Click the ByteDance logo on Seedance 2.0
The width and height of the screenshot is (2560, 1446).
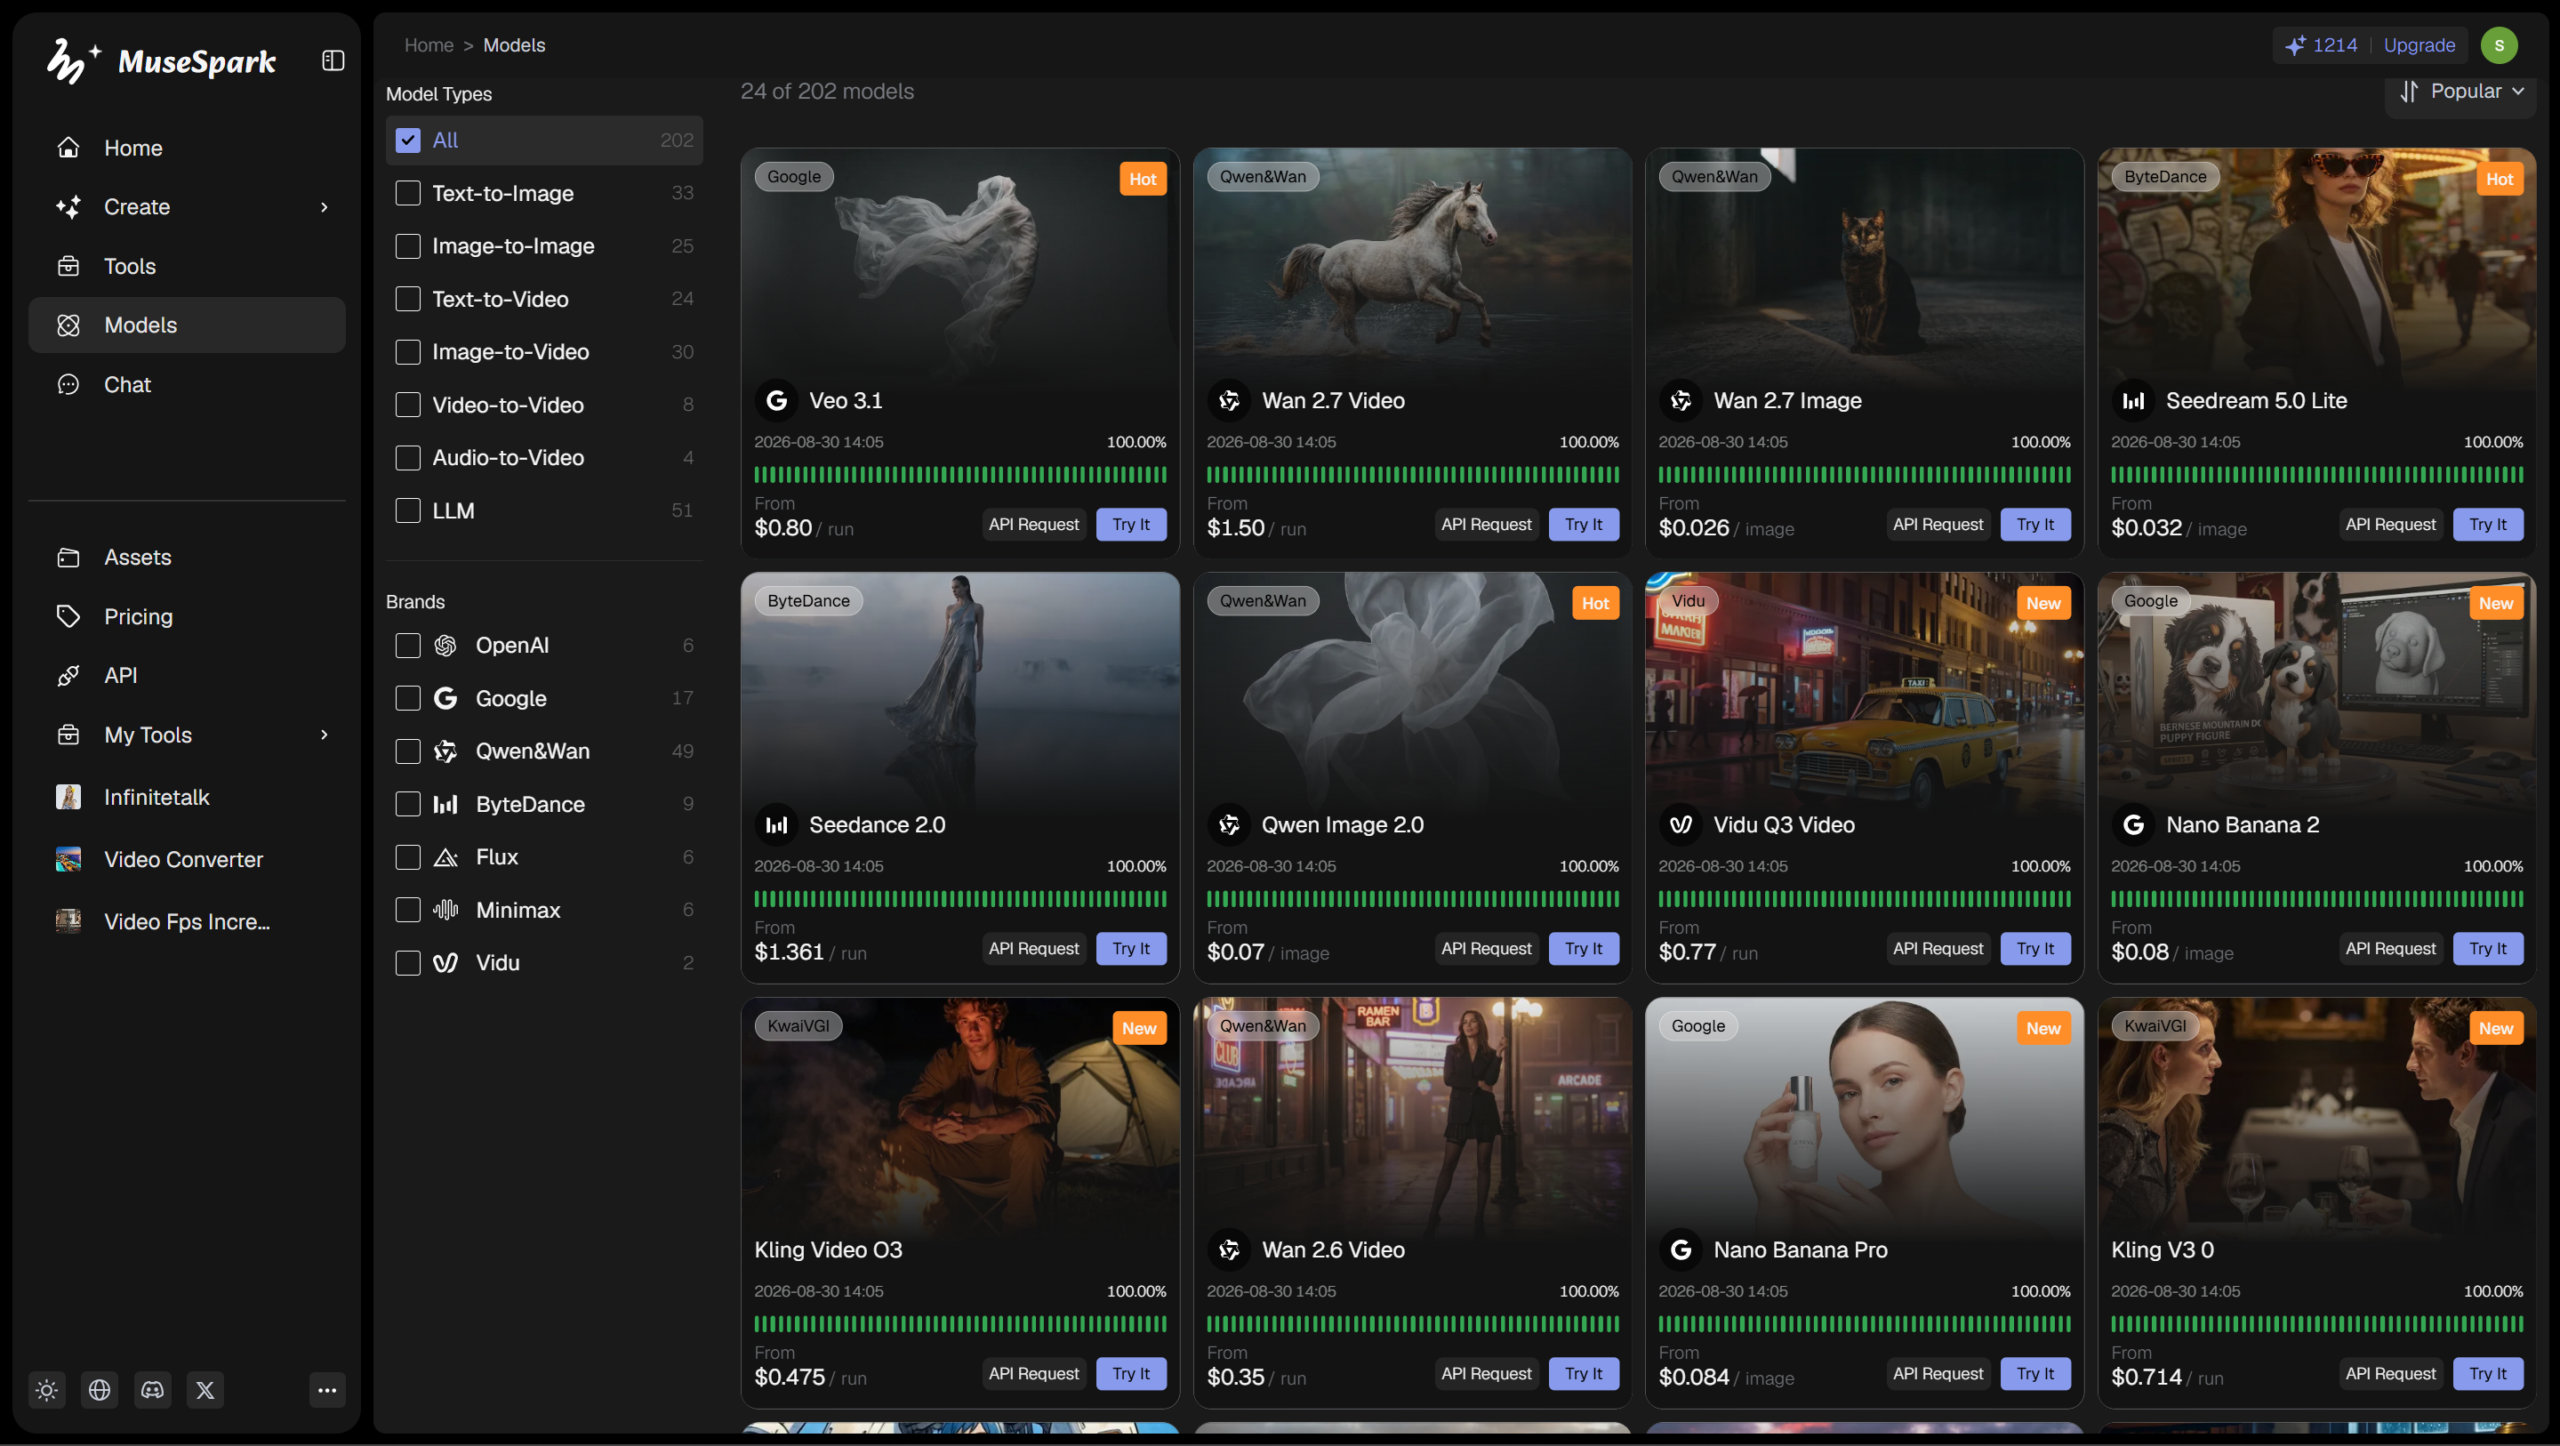click(776, 825)
